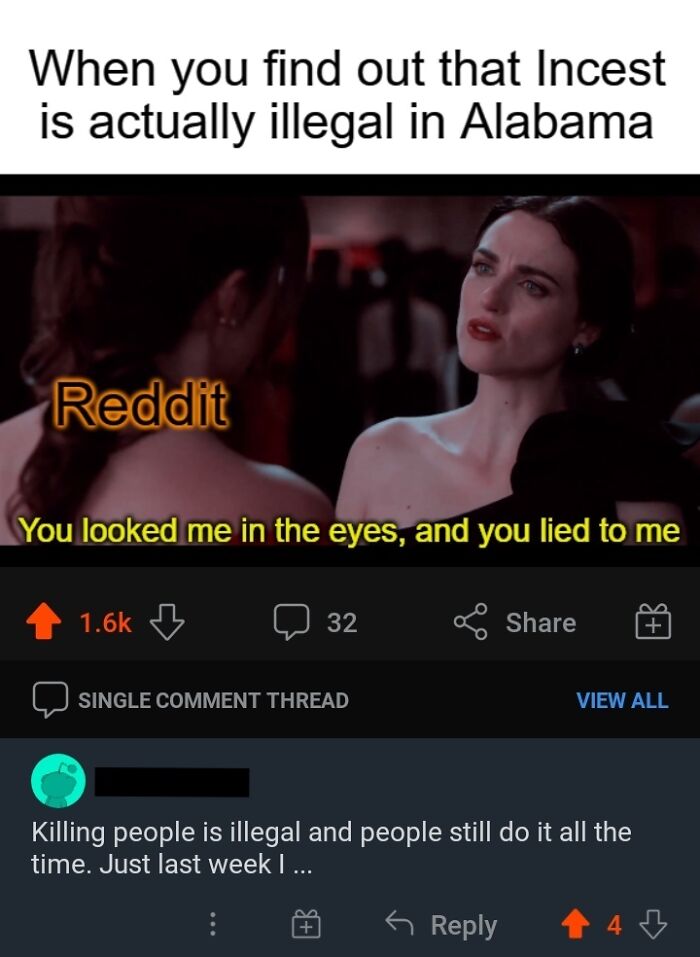Click the comment's reply arrow icon
Screen dimensions: 700x957
point(400,923)
